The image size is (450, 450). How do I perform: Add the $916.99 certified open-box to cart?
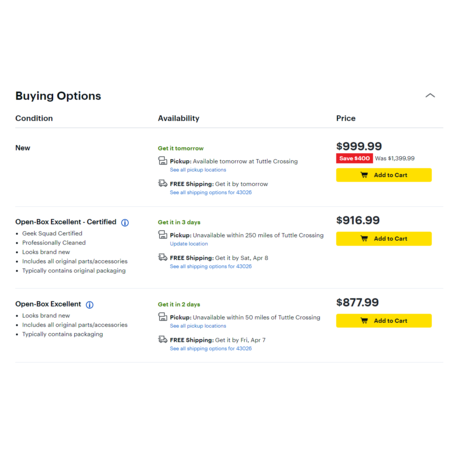[x=384, y=239]
